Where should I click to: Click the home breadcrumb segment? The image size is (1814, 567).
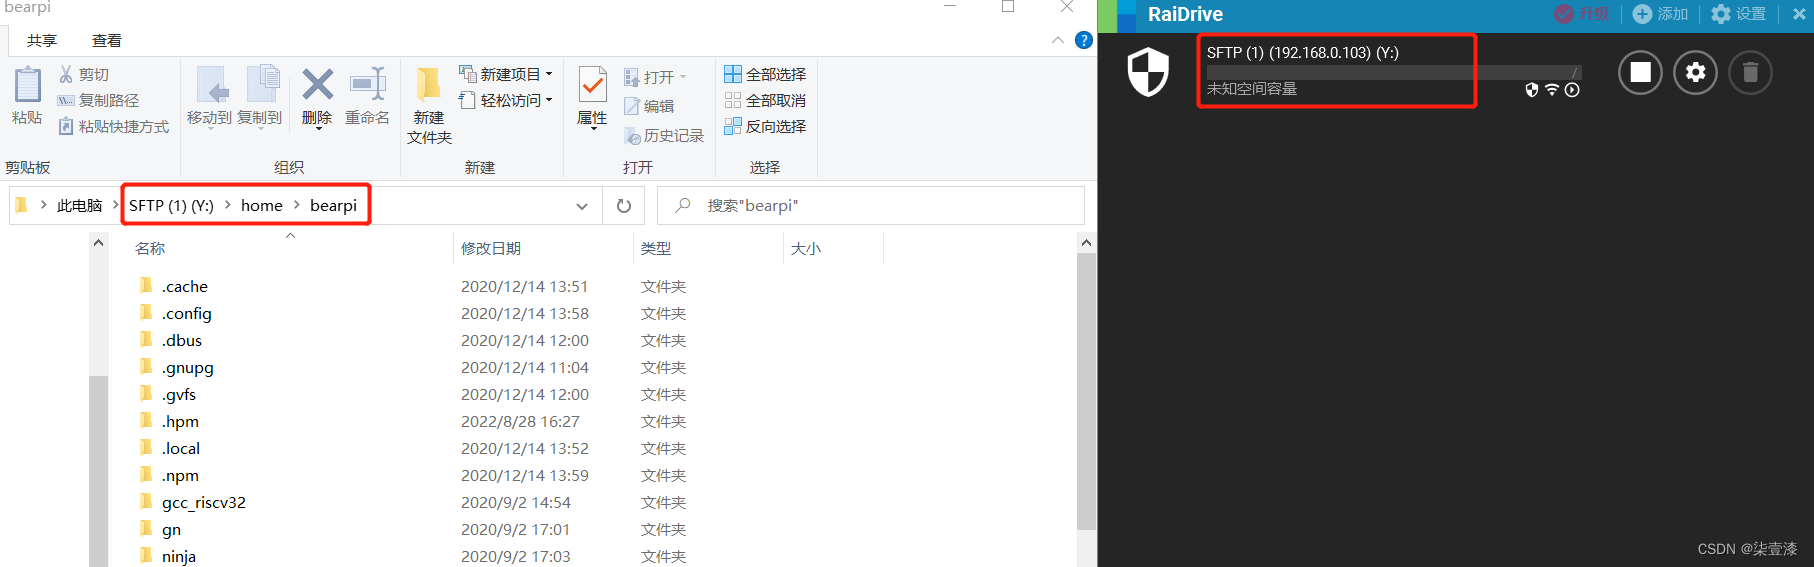[x=262, y=205]
